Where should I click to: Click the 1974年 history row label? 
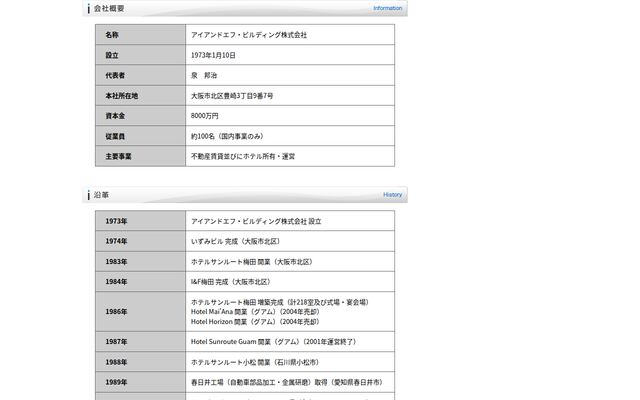(116, 241)
